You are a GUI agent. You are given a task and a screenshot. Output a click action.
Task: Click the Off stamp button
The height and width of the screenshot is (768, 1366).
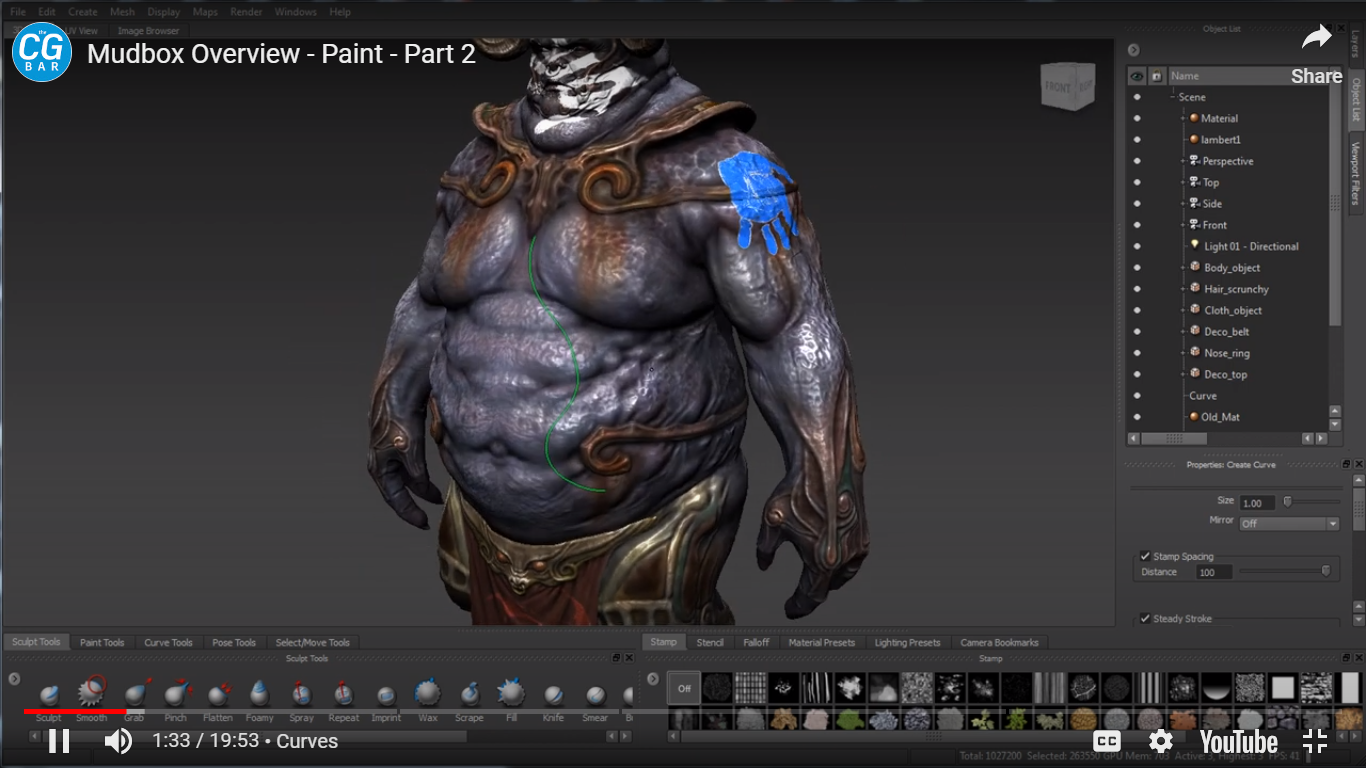point(684,688)
